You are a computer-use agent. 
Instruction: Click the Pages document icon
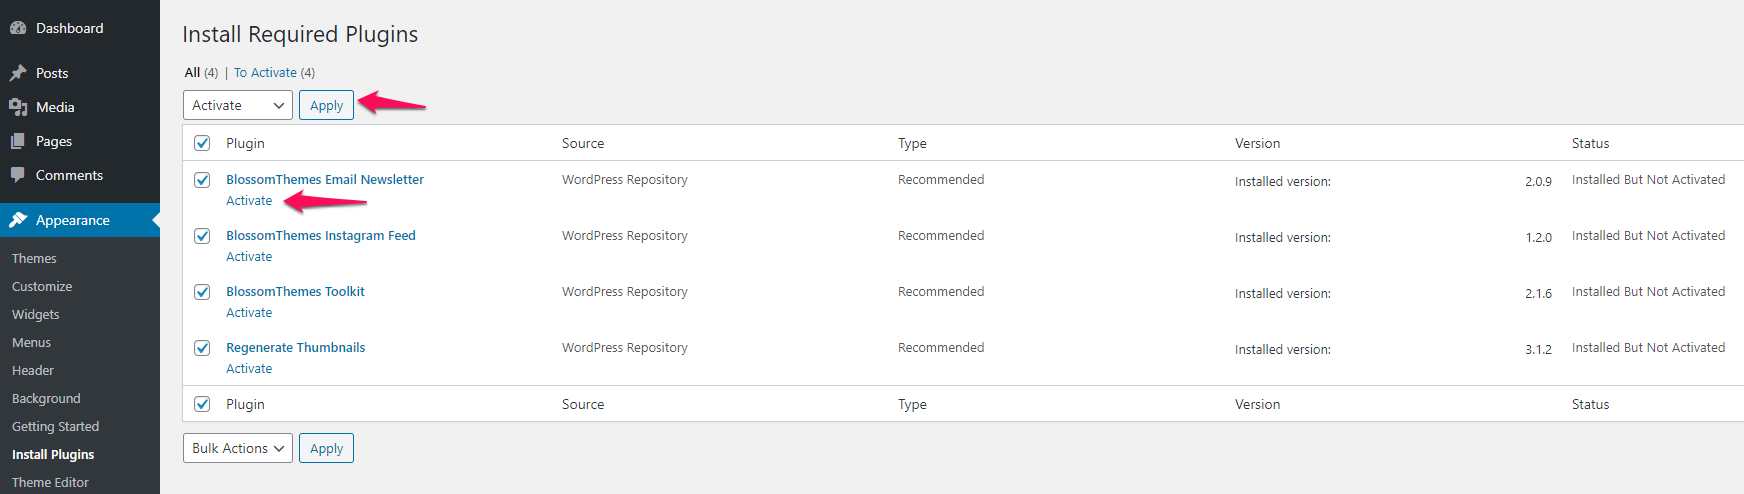[x=18, y=141]
